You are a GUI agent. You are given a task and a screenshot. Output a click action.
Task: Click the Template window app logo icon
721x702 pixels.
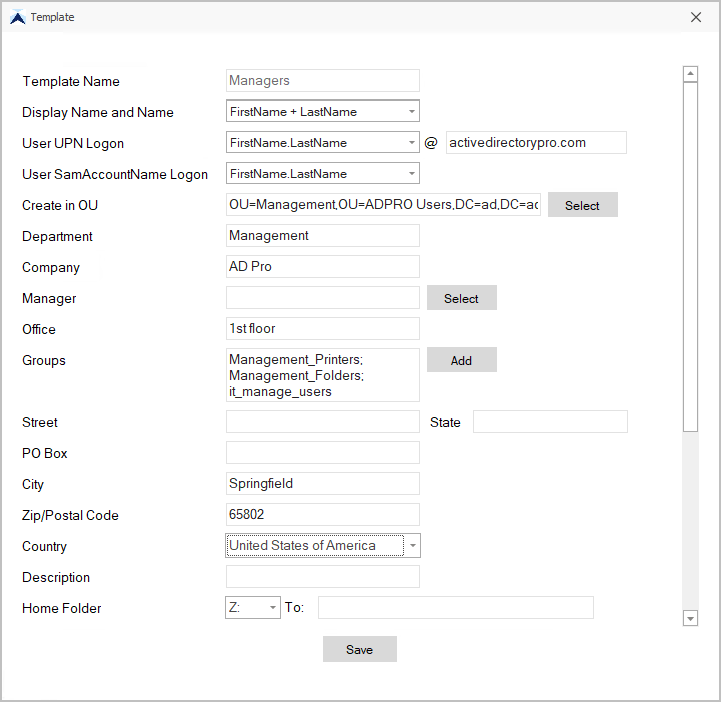17,17
